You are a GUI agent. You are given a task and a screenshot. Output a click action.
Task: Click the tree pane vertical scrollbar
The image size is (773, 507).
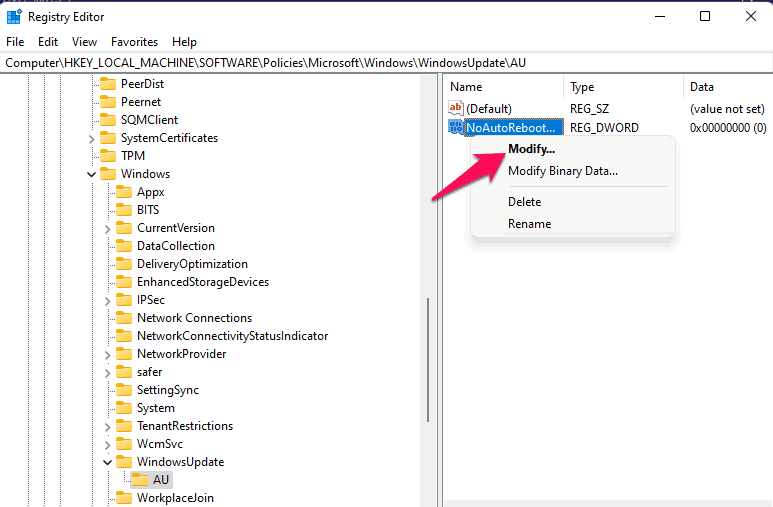coord(429,340)
